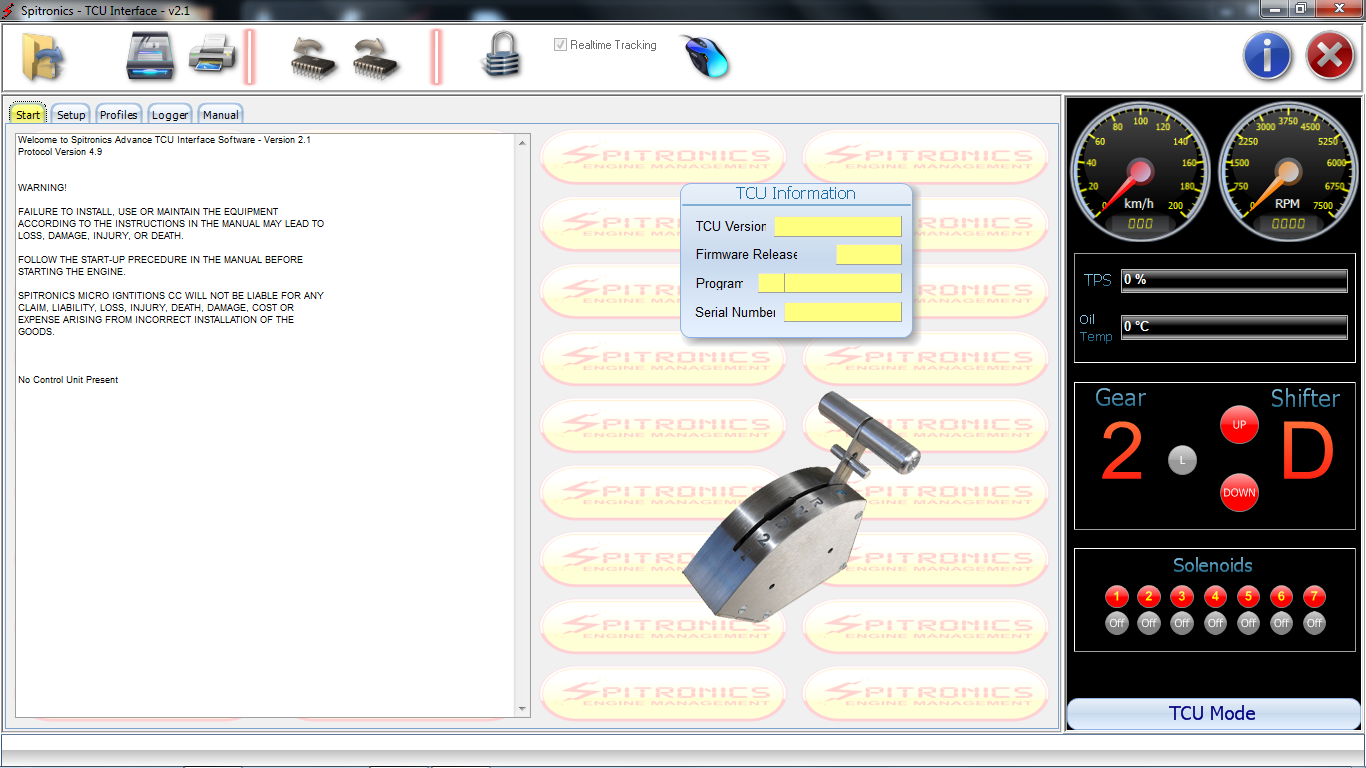Toggle solenoid 6 Off indicator
This screenshot has height=768, width=1366.
(x=1281, y=623)
